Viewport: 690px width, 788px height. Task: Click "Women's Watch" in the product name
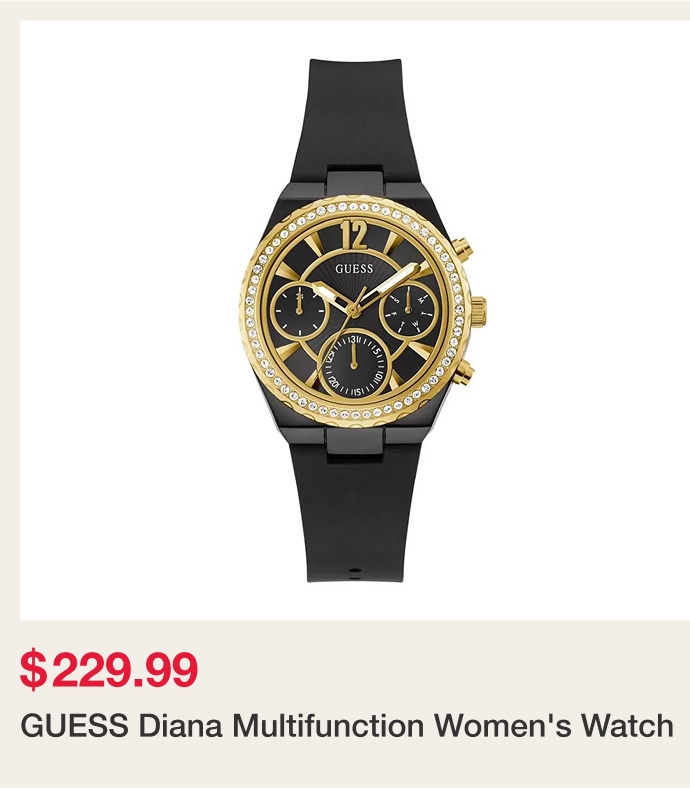click(554, 726)
